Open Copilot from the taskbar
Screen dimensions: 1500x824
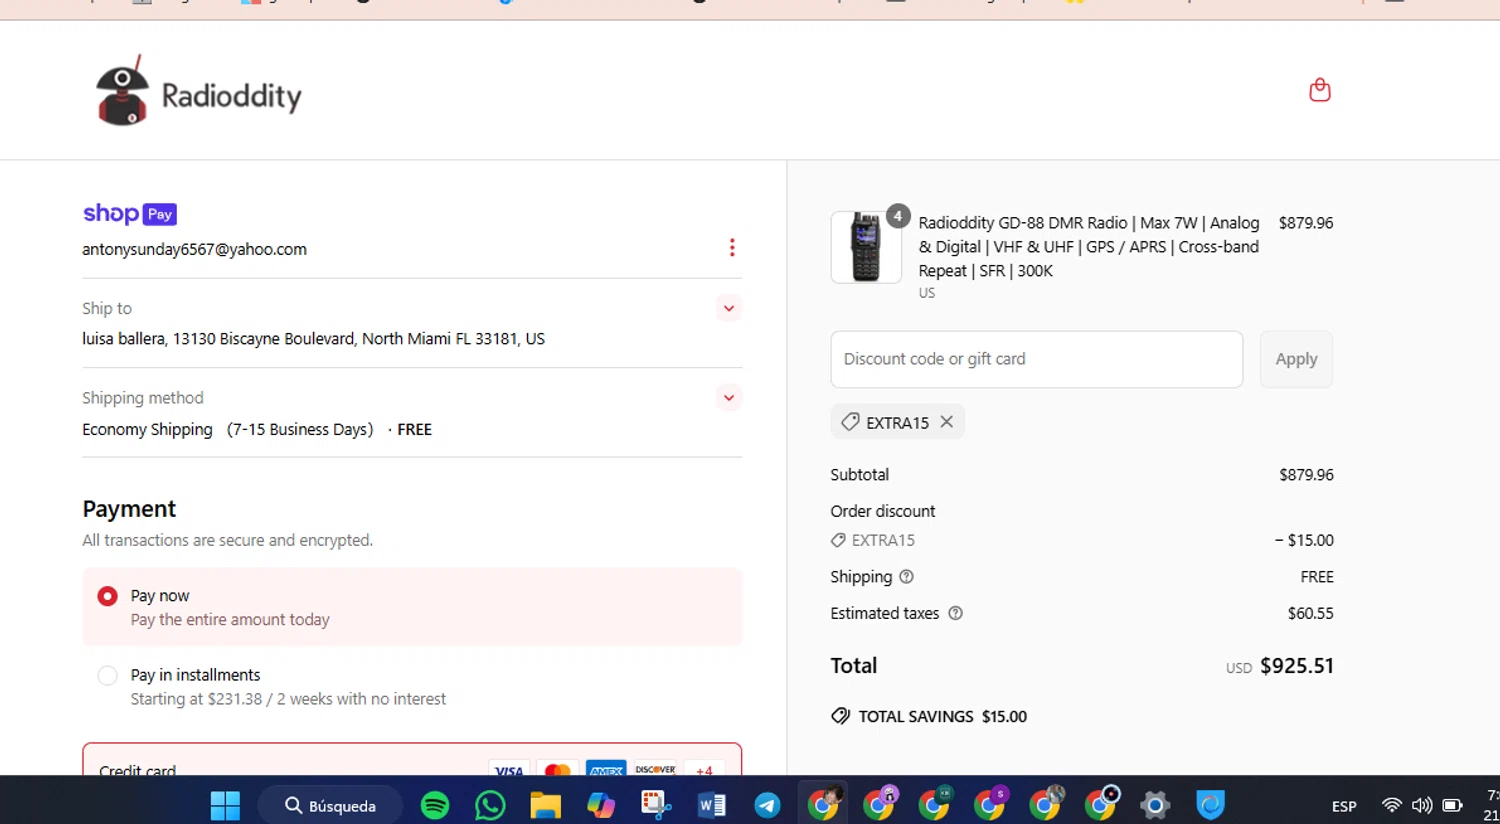click(601, 805)
